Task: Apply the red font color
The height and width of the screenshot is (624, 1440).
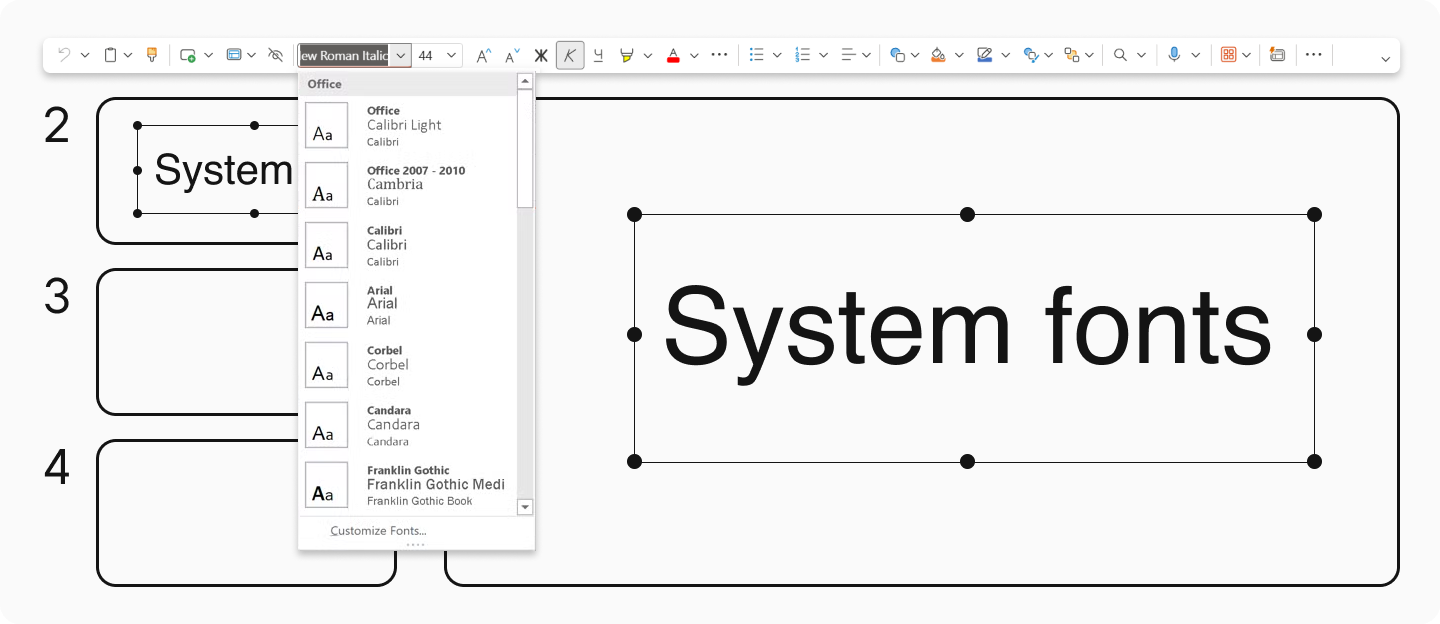Action: 673,55
